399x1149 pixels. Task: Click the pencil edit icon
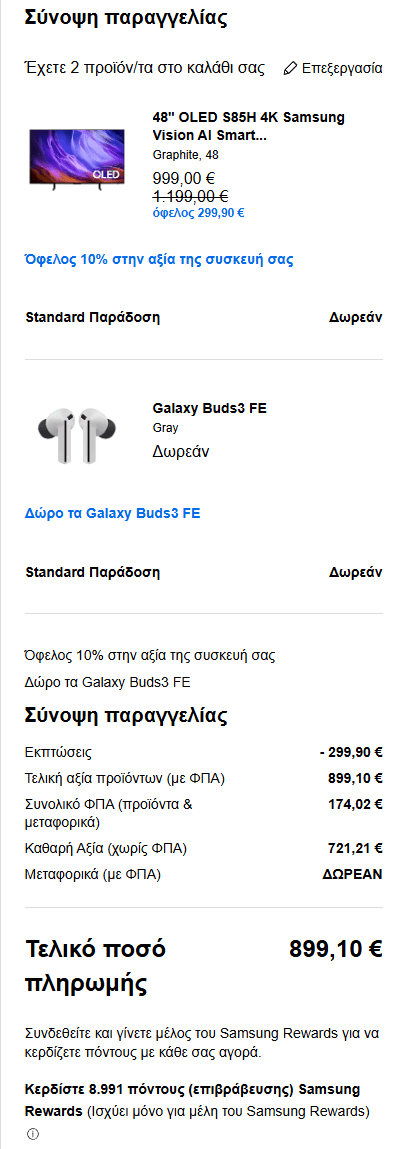click(290, 68)
